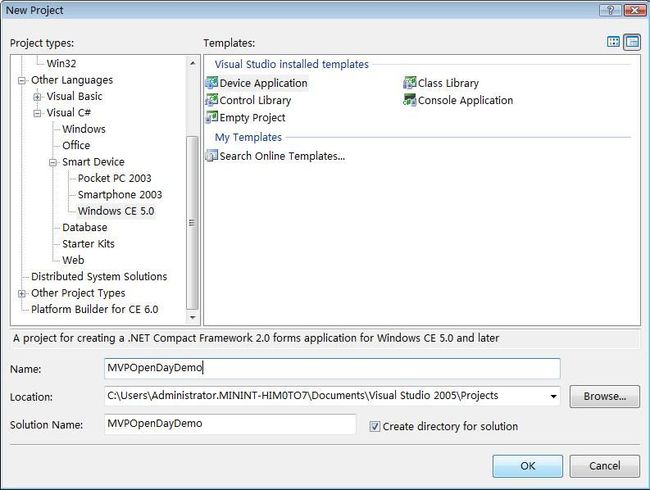650x490 pixels.
Task: Expand the Other Project Types node
Action: click(22, 293)
